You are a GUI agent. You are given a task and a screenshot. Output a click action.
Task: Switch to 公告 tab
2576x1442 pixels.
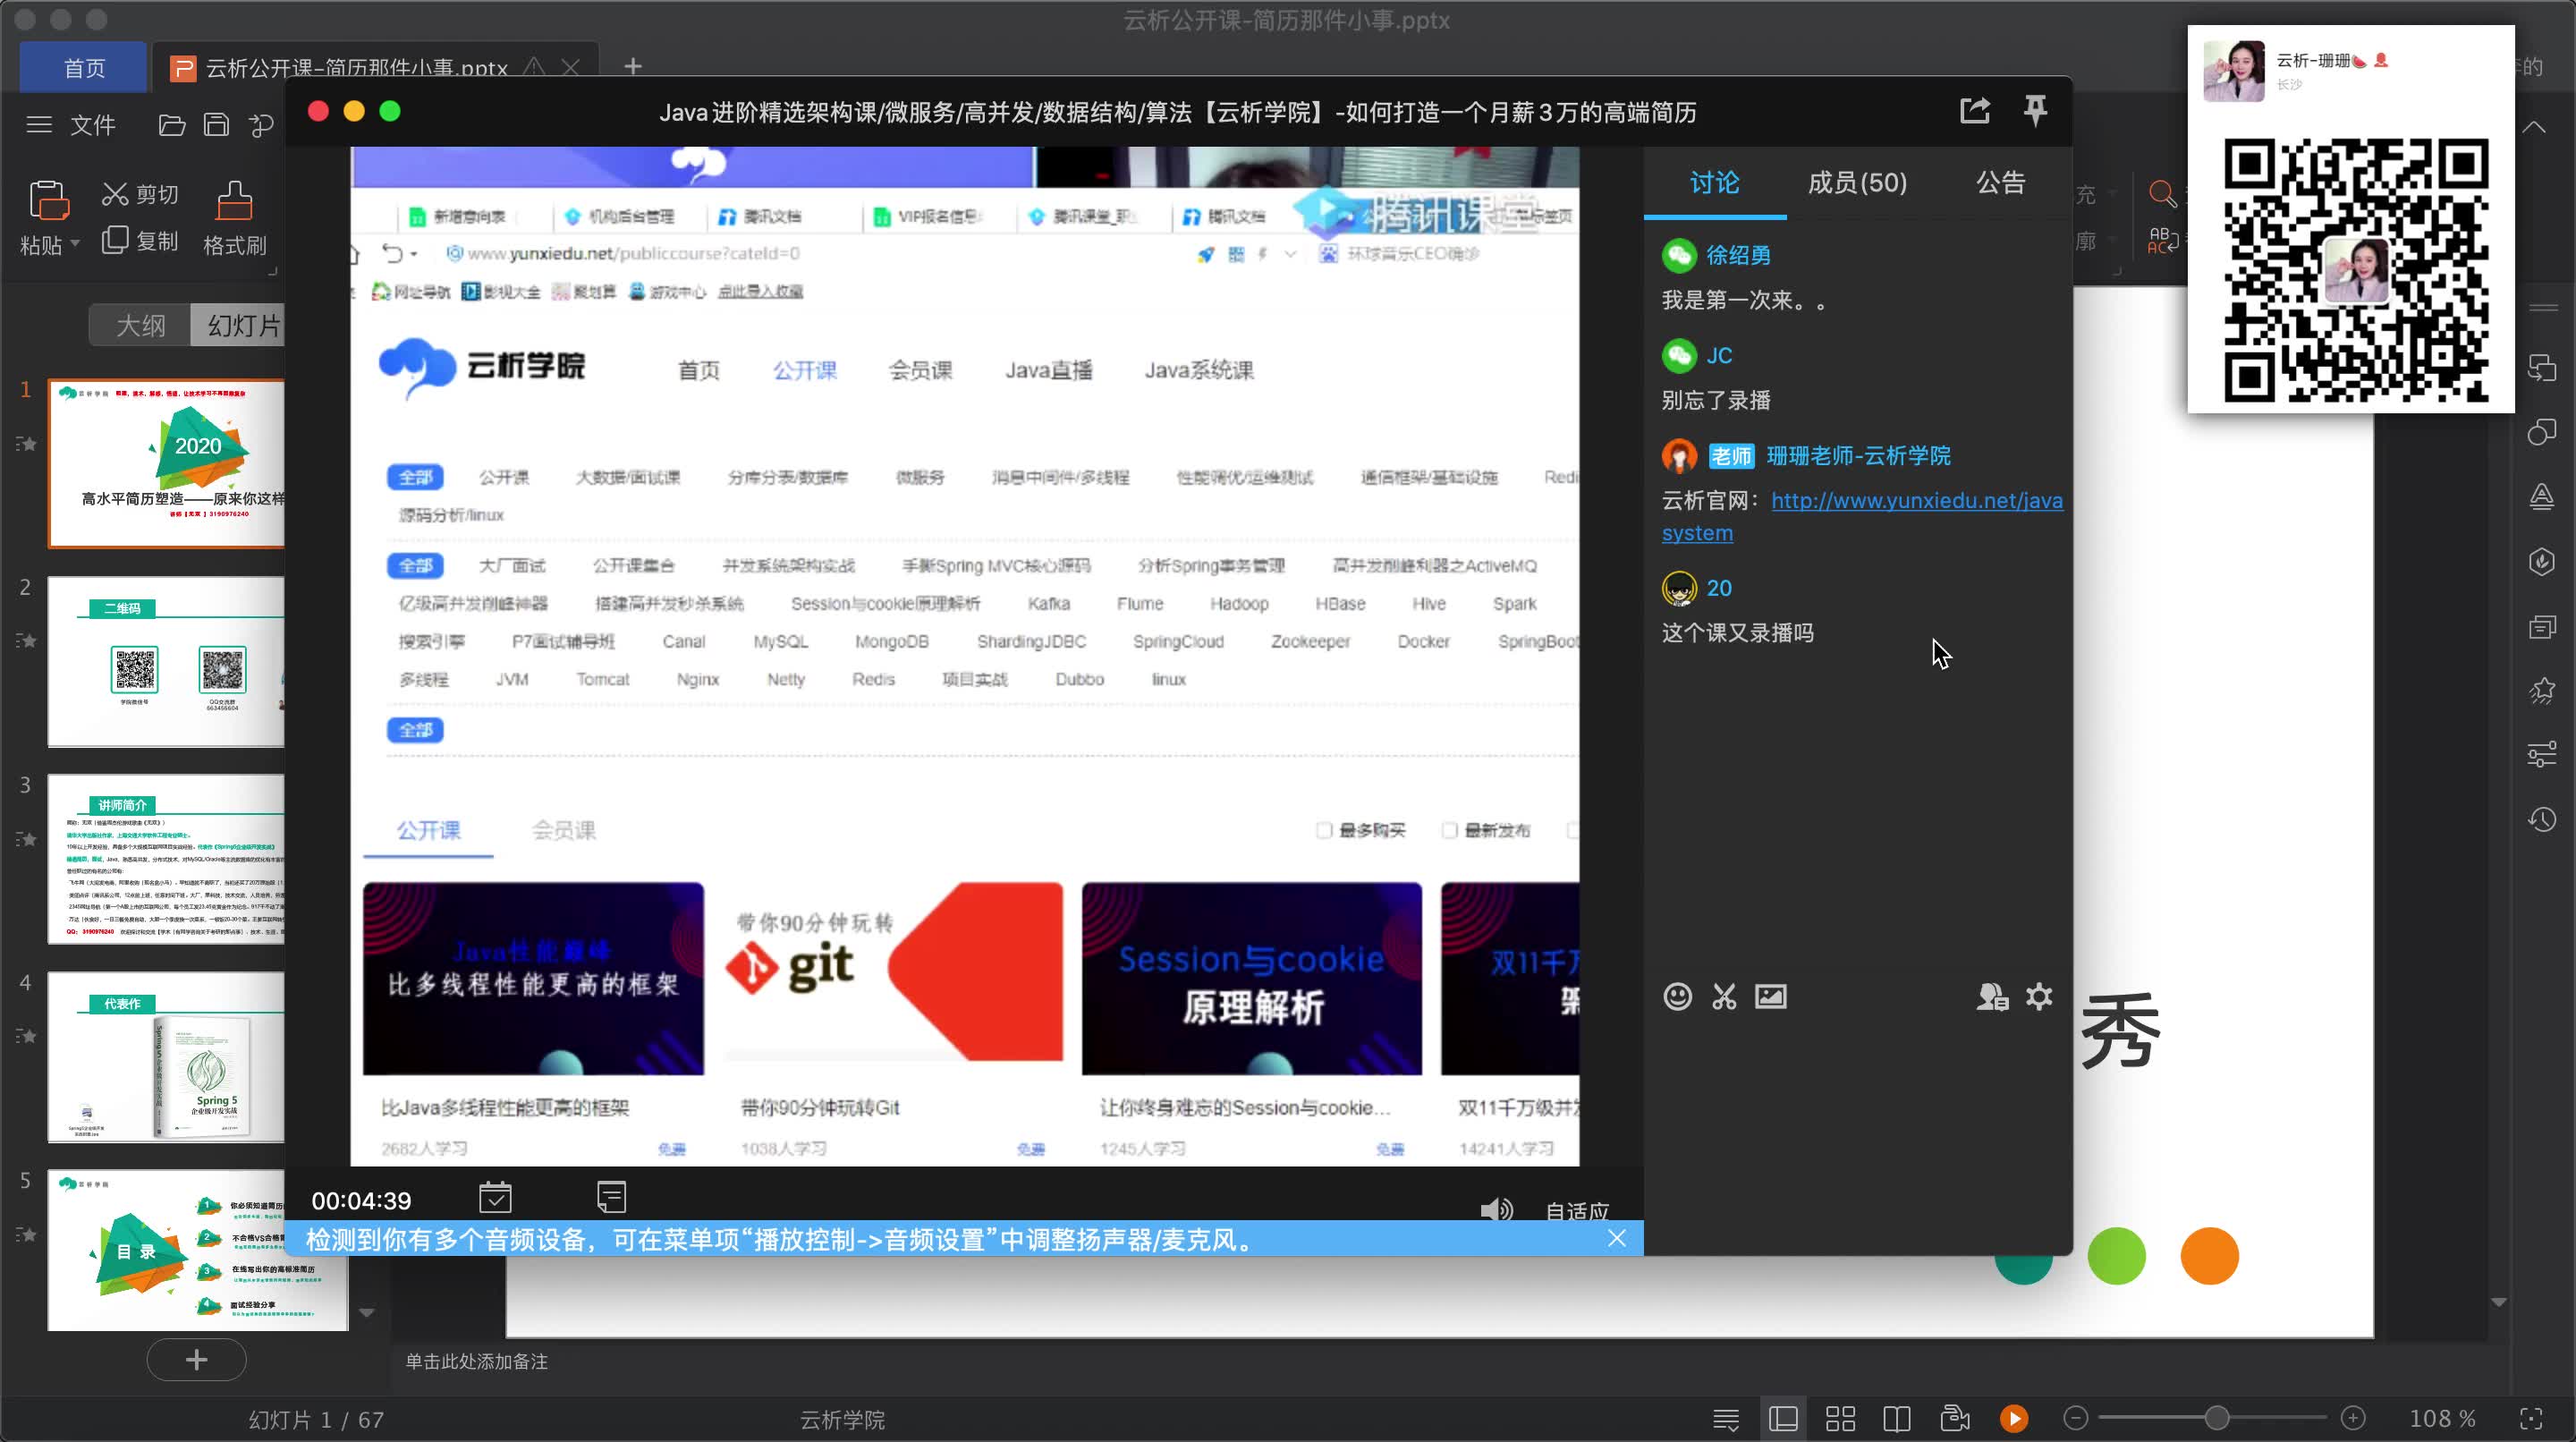(x=2000, y=183)
